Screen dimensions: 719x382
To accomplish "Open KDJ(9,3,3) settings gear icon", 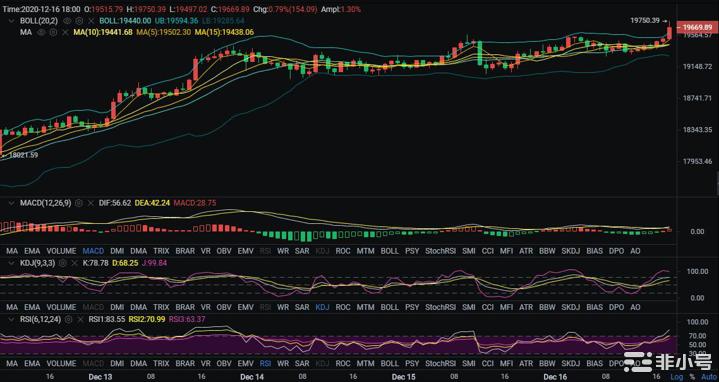I will pos(63,263).
